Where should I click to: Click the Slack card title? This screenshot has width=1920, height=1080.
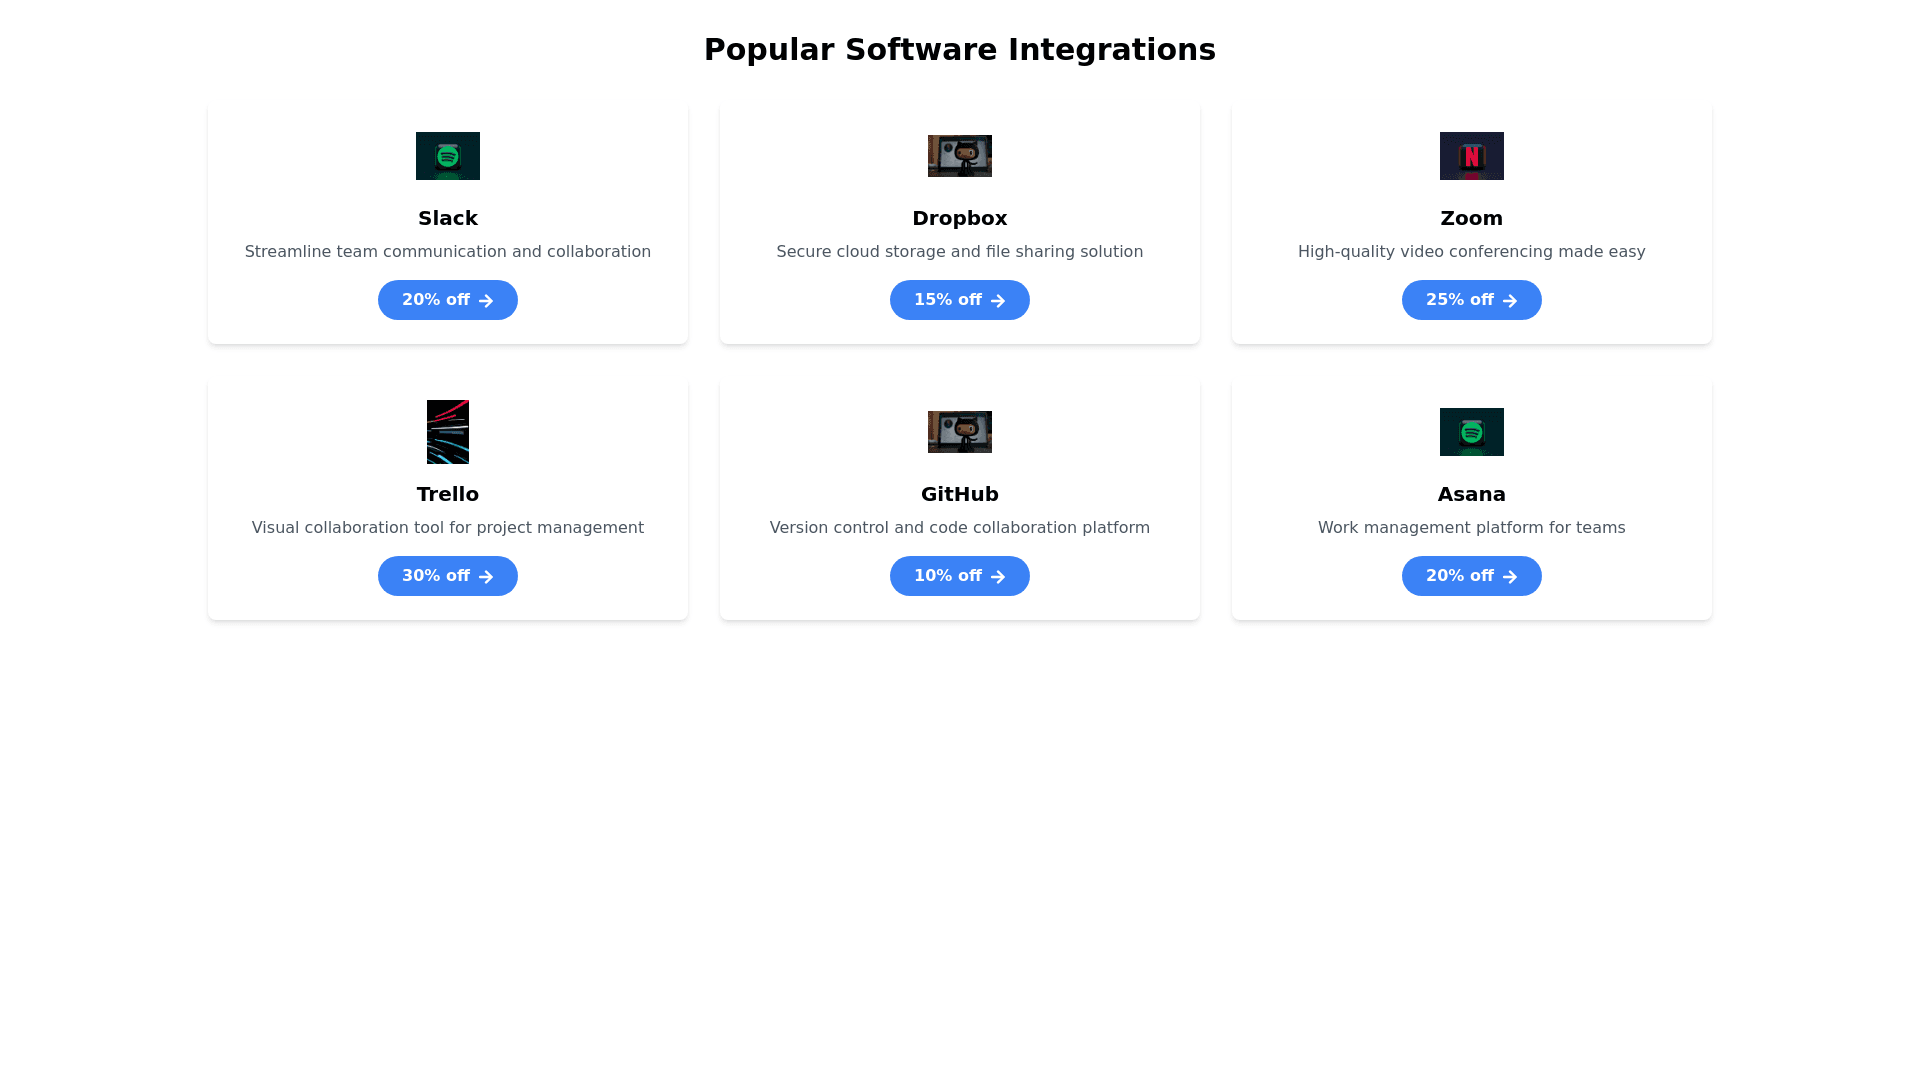pos(447,218)
